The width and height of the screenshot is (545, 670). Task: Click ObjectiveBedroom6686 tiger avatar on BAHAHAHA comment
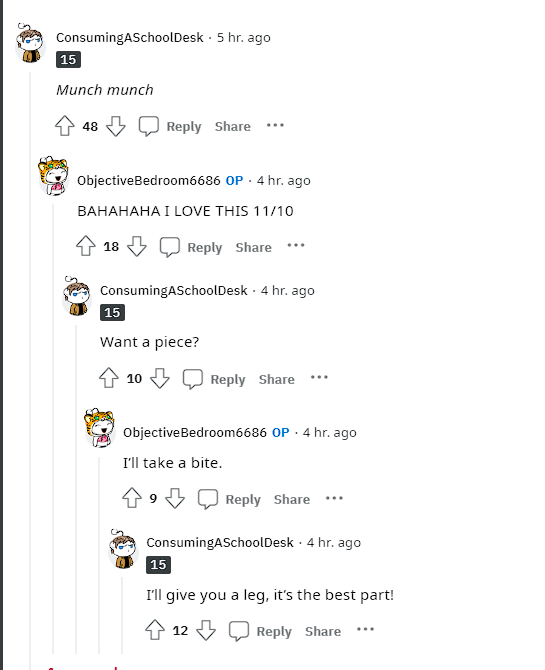[53, 176]
